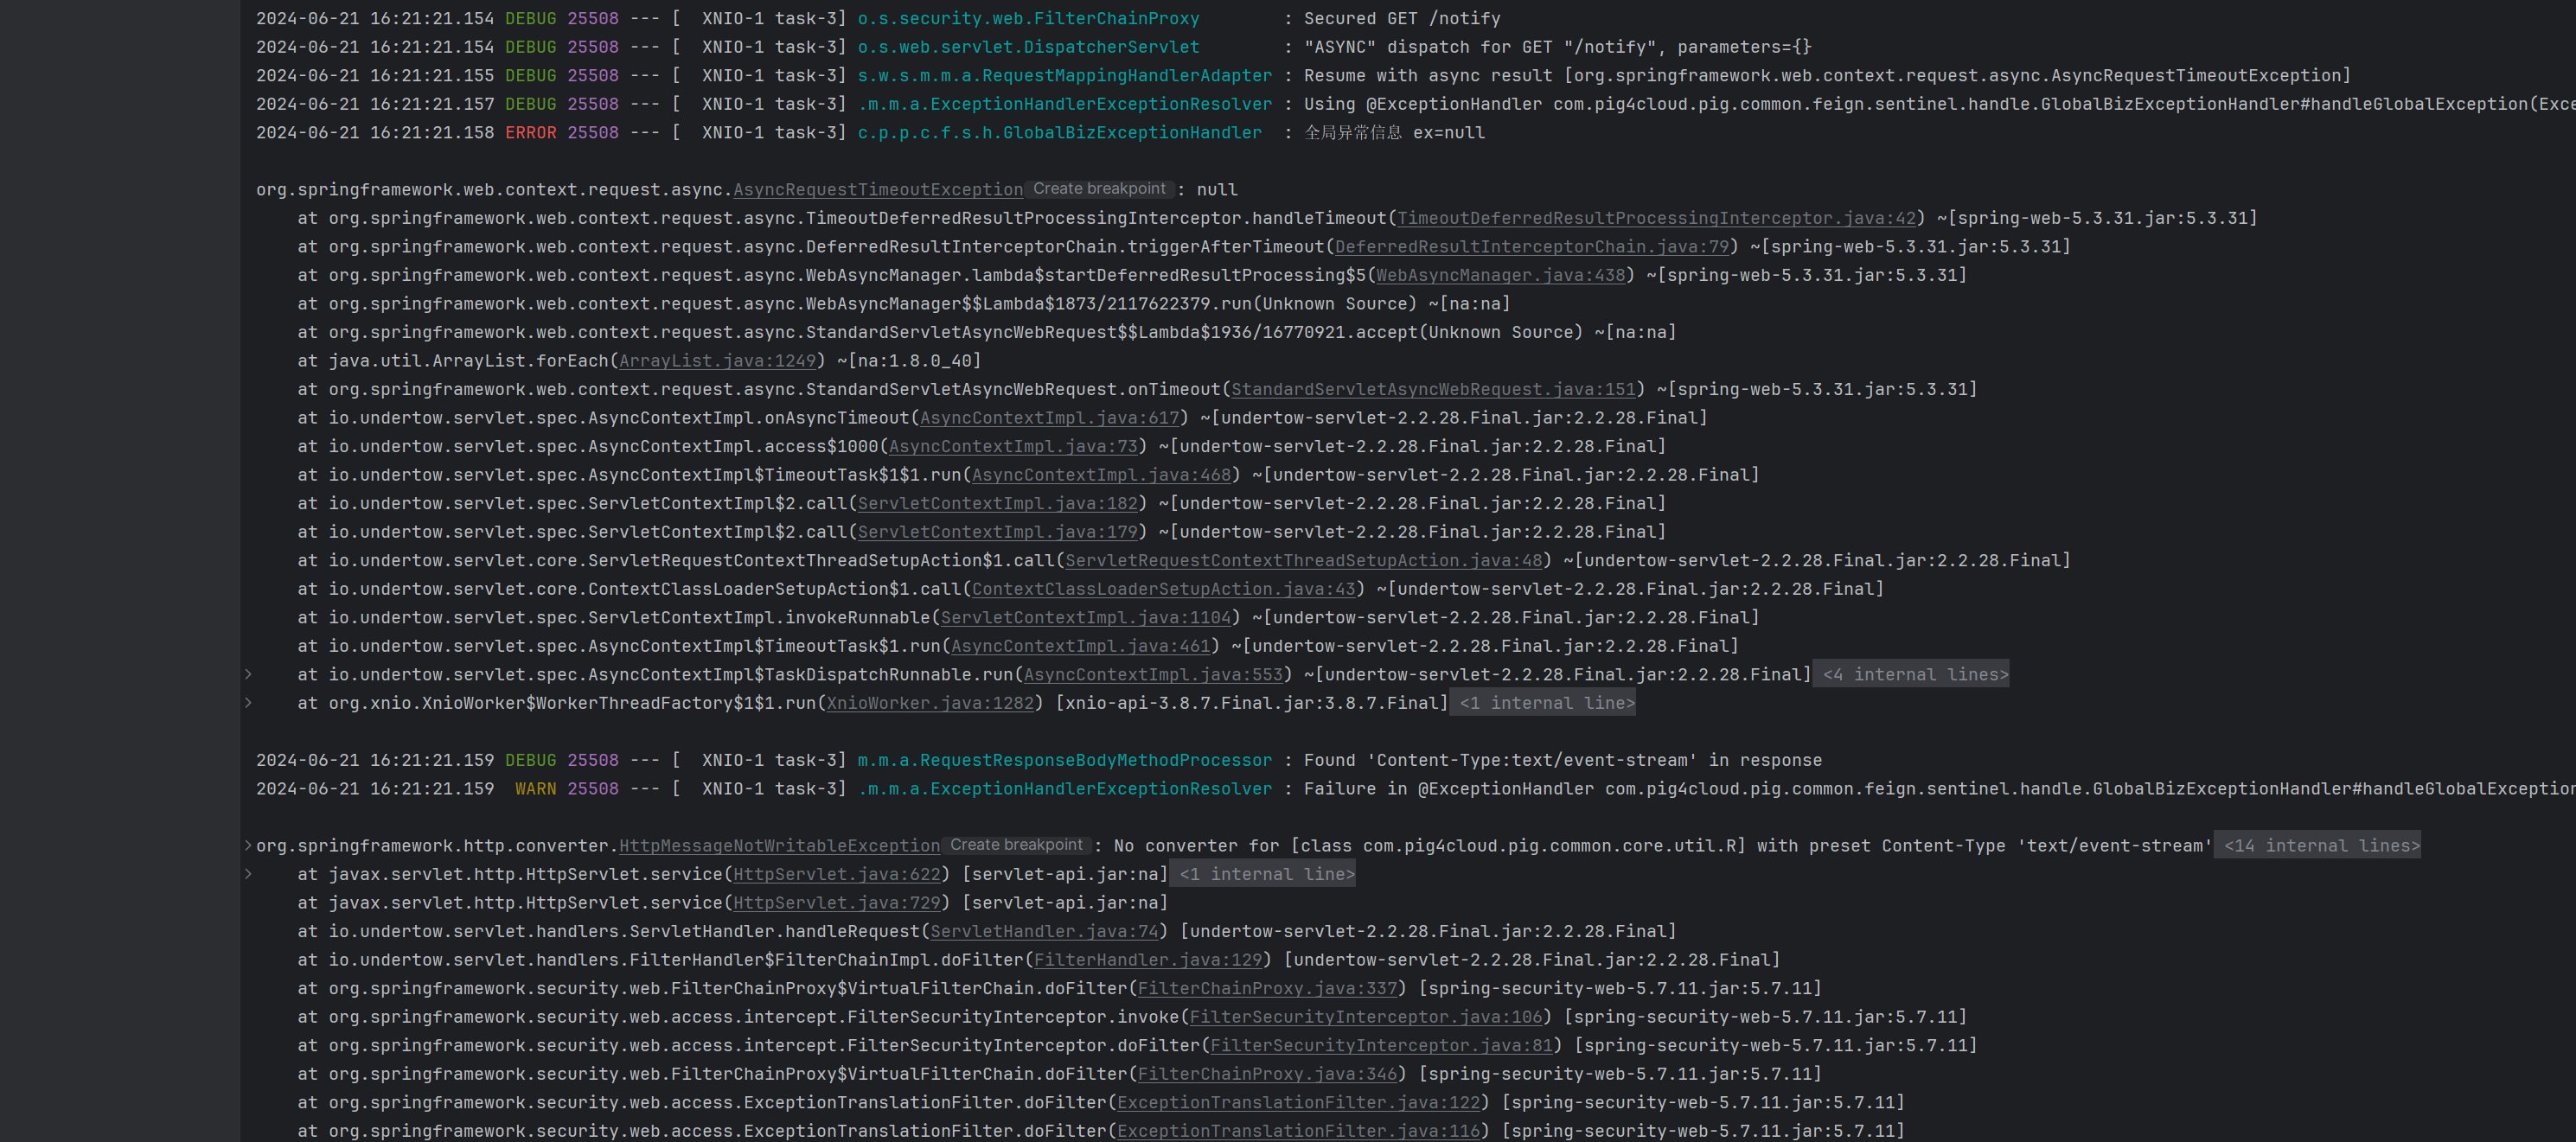This screenshot has width=2576, height=1142.
Task: Open DeferredResultInterceptorChain.java:79 source link
Action: (1529, 246)
